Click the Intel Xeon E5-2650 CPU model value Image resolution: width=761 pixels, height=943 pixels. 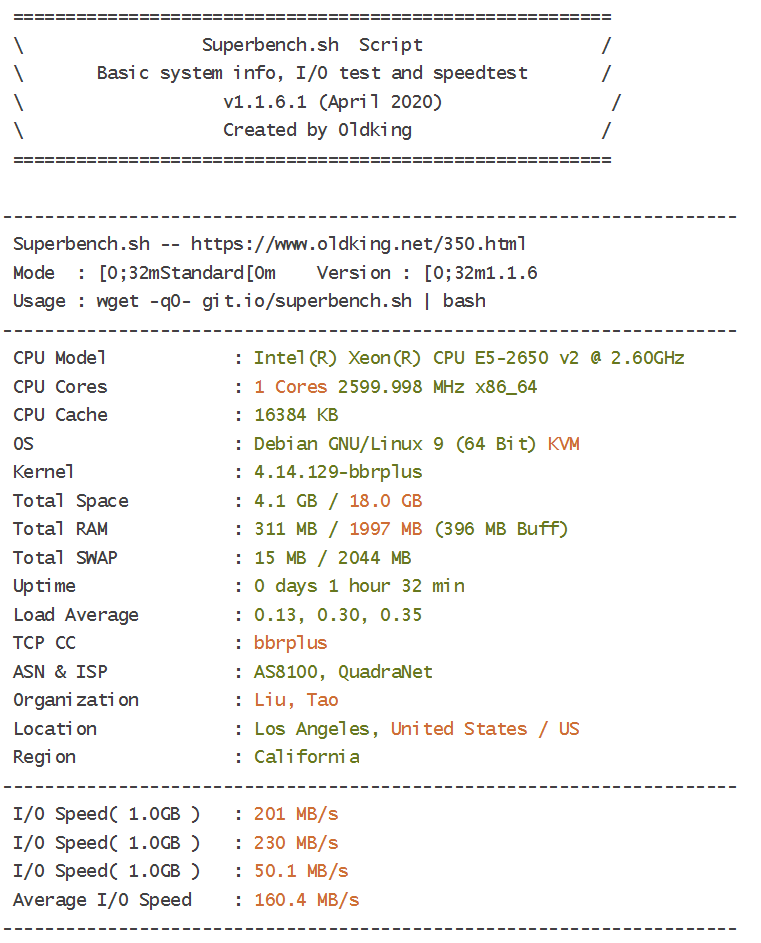click(469, 358)
